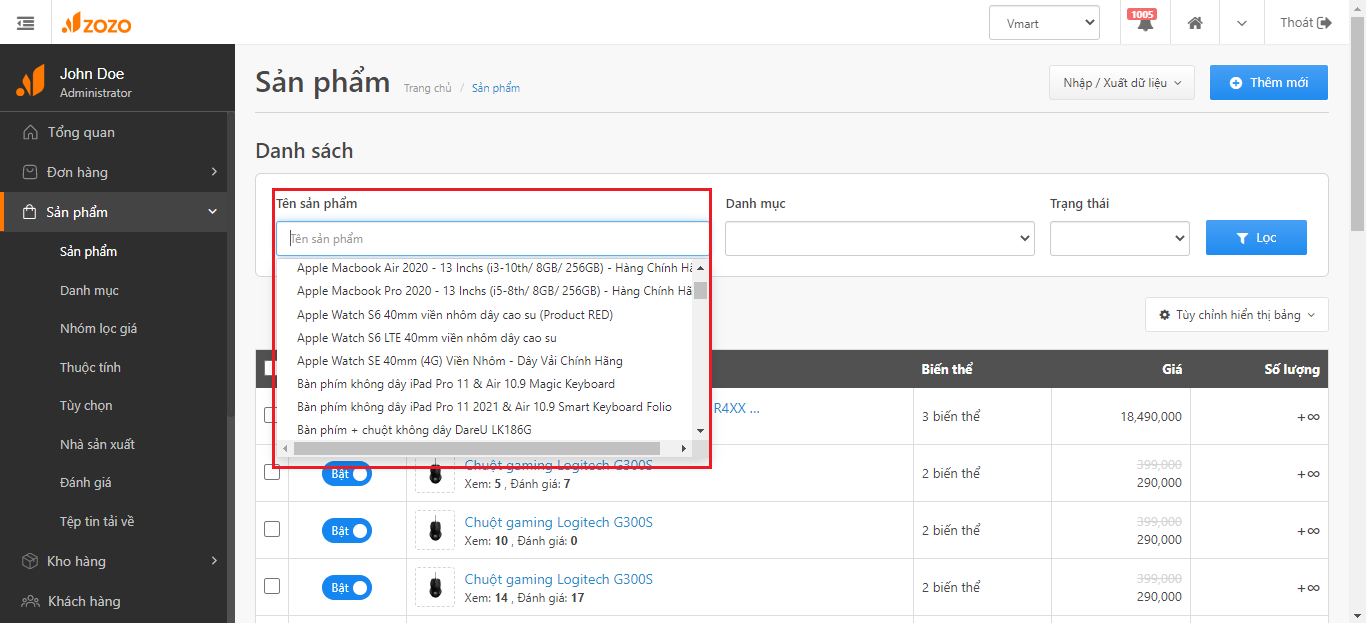Screen dimensions: 1366x623
Task: Click the Trang chủ breadcrumb link
Action: 428,88
